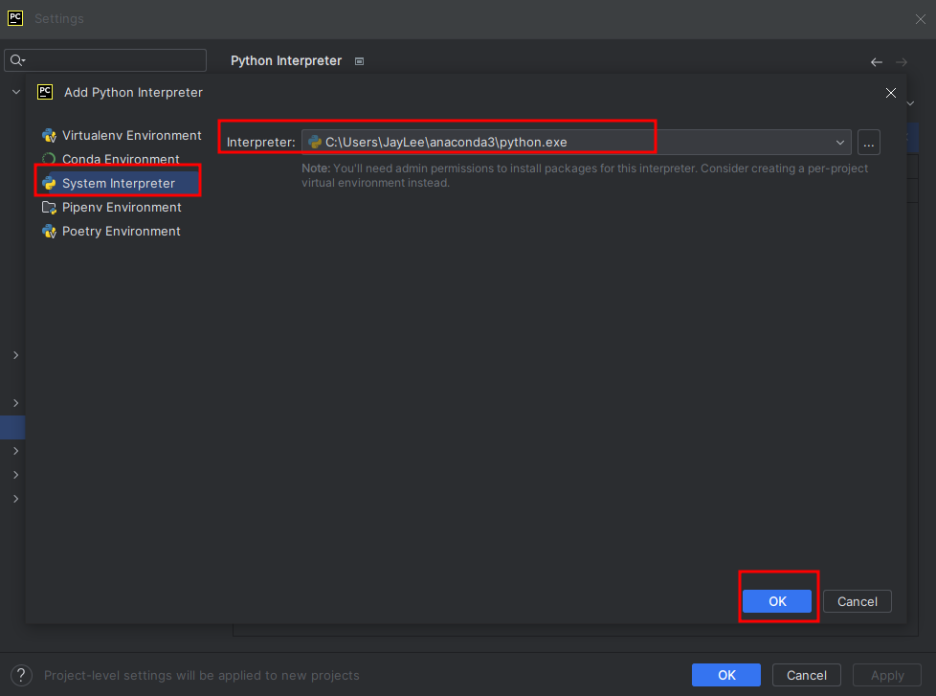Image resolution: width=936 pixels, height=696 pixels.
Task: Click the Interpreter path combo box field
Action: pyautogui.click(x=576, y=142)
